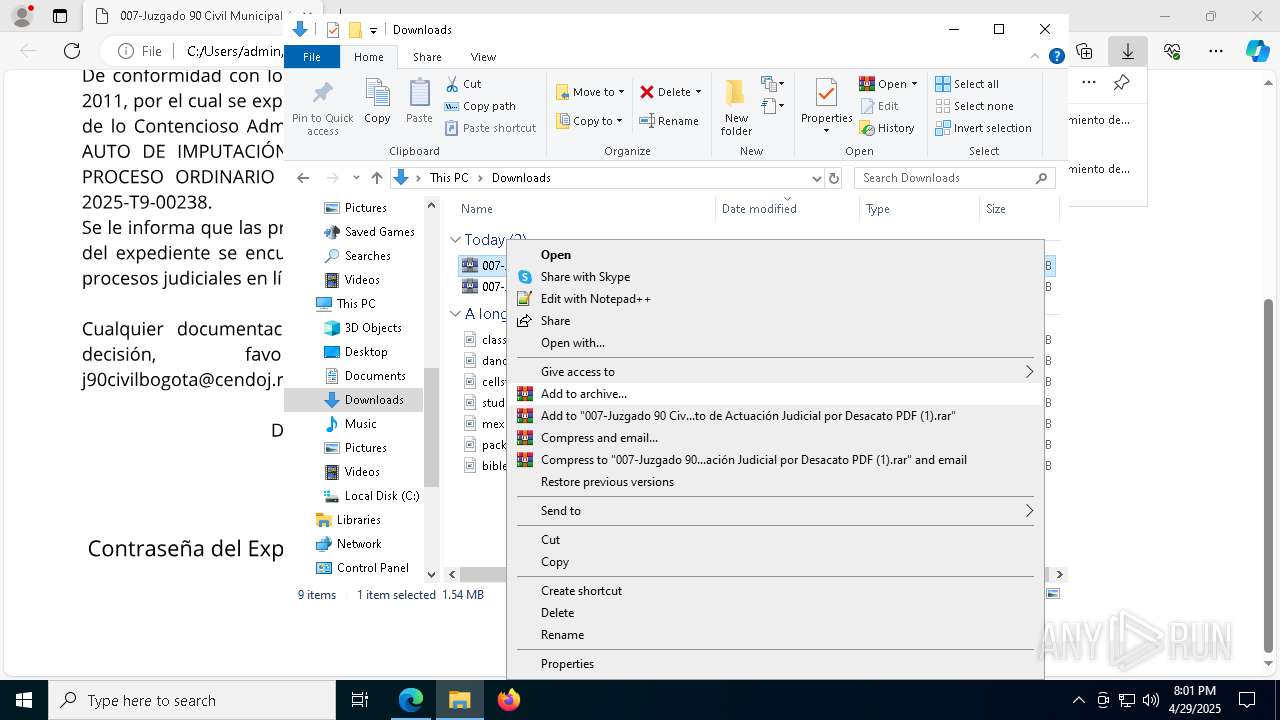Screen dimensions: 1280x720
Task: Open the Send to submenu
Action: pos(775,511)
